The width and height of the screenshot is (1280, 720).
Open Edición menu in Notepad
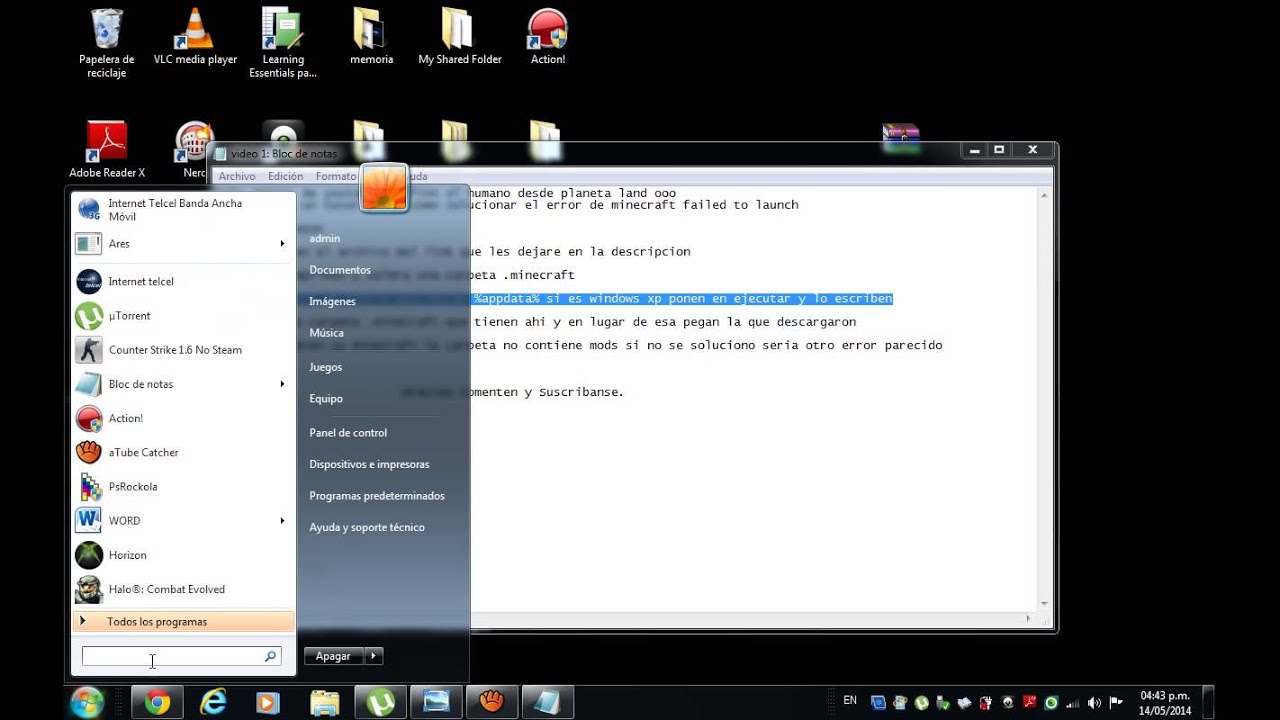285,176
